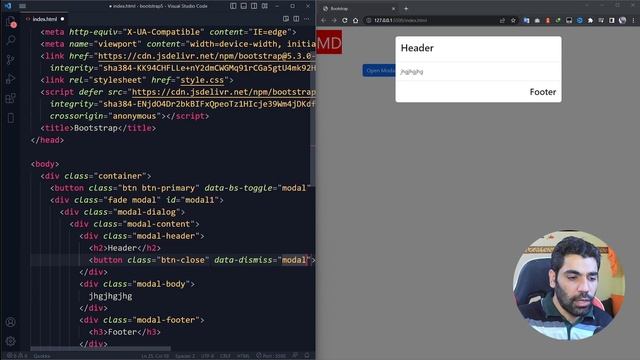
Task: Open the browser Extensions puzzle icon
Action: pos(590,20)
